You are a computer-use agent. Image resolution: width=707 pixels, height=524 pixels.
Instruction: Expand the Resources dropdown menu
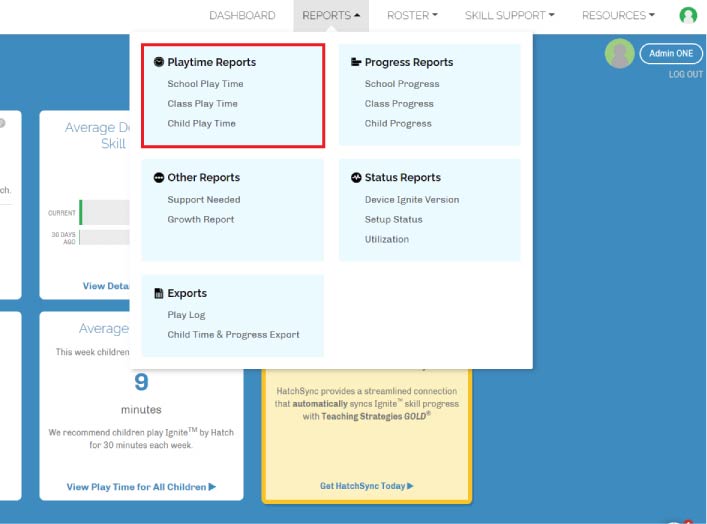coord(618,15)
